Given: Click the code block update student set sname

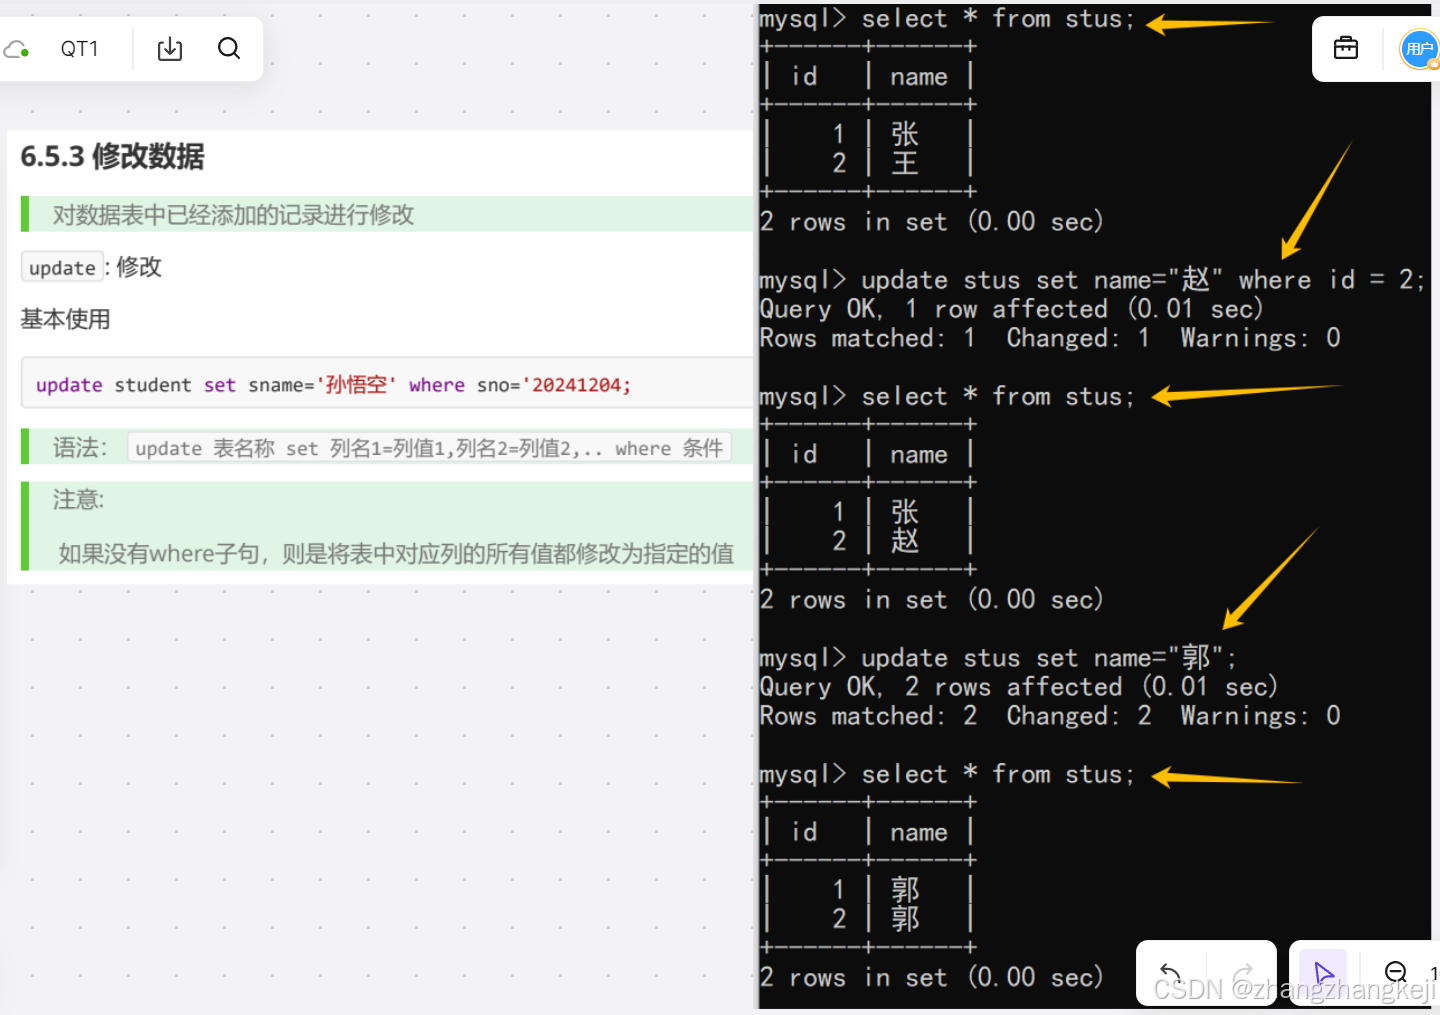Looking at the screenshot, I should coord(387,384).
